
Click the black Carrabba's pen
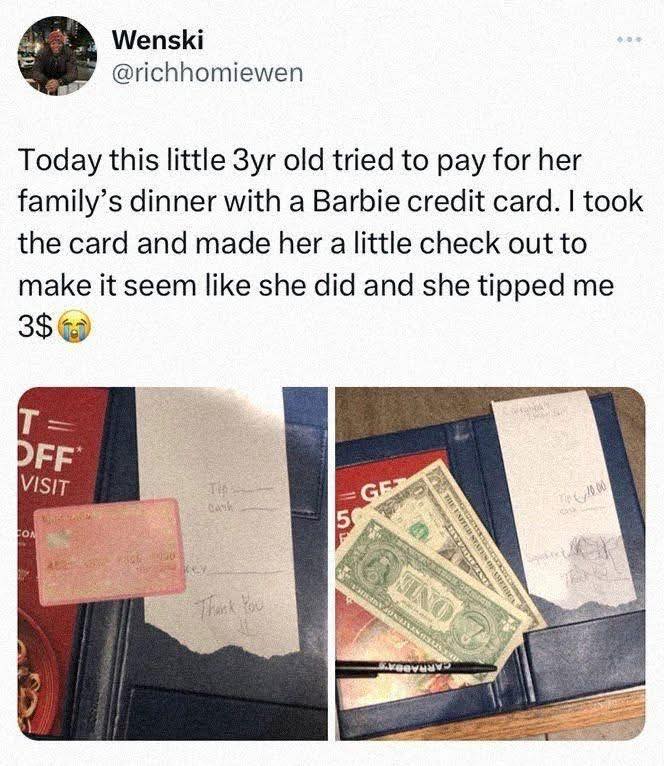pos(416,669)
